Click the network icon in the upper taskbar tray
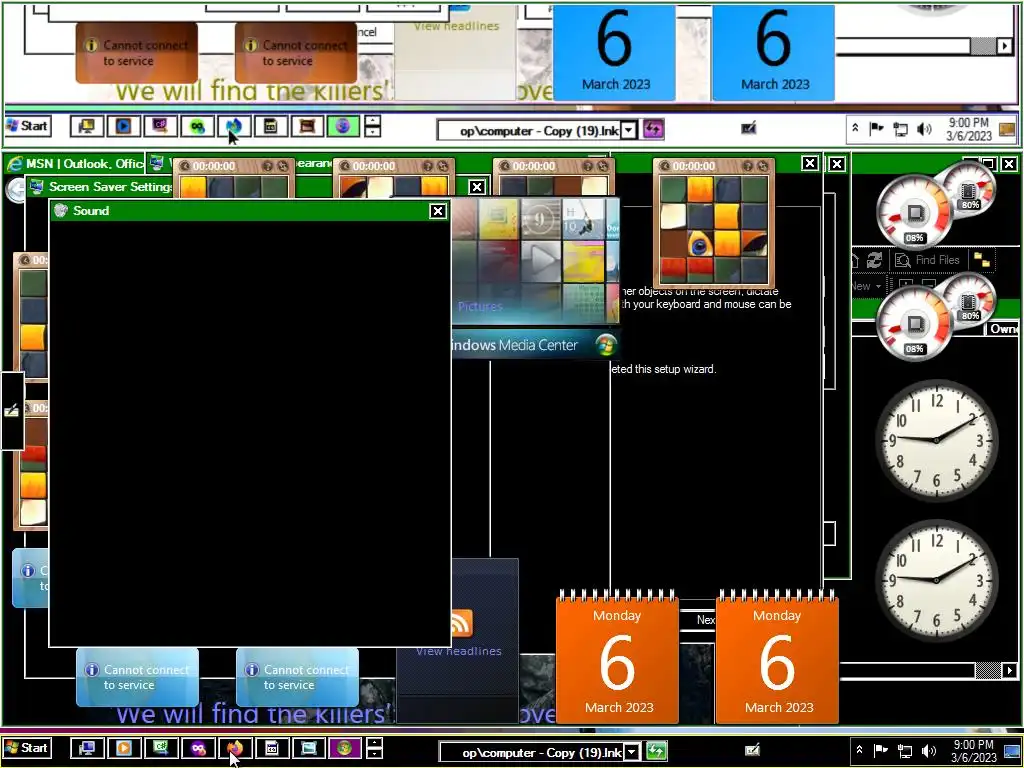This screenshot has width=1024, height=768. point(901,129)
